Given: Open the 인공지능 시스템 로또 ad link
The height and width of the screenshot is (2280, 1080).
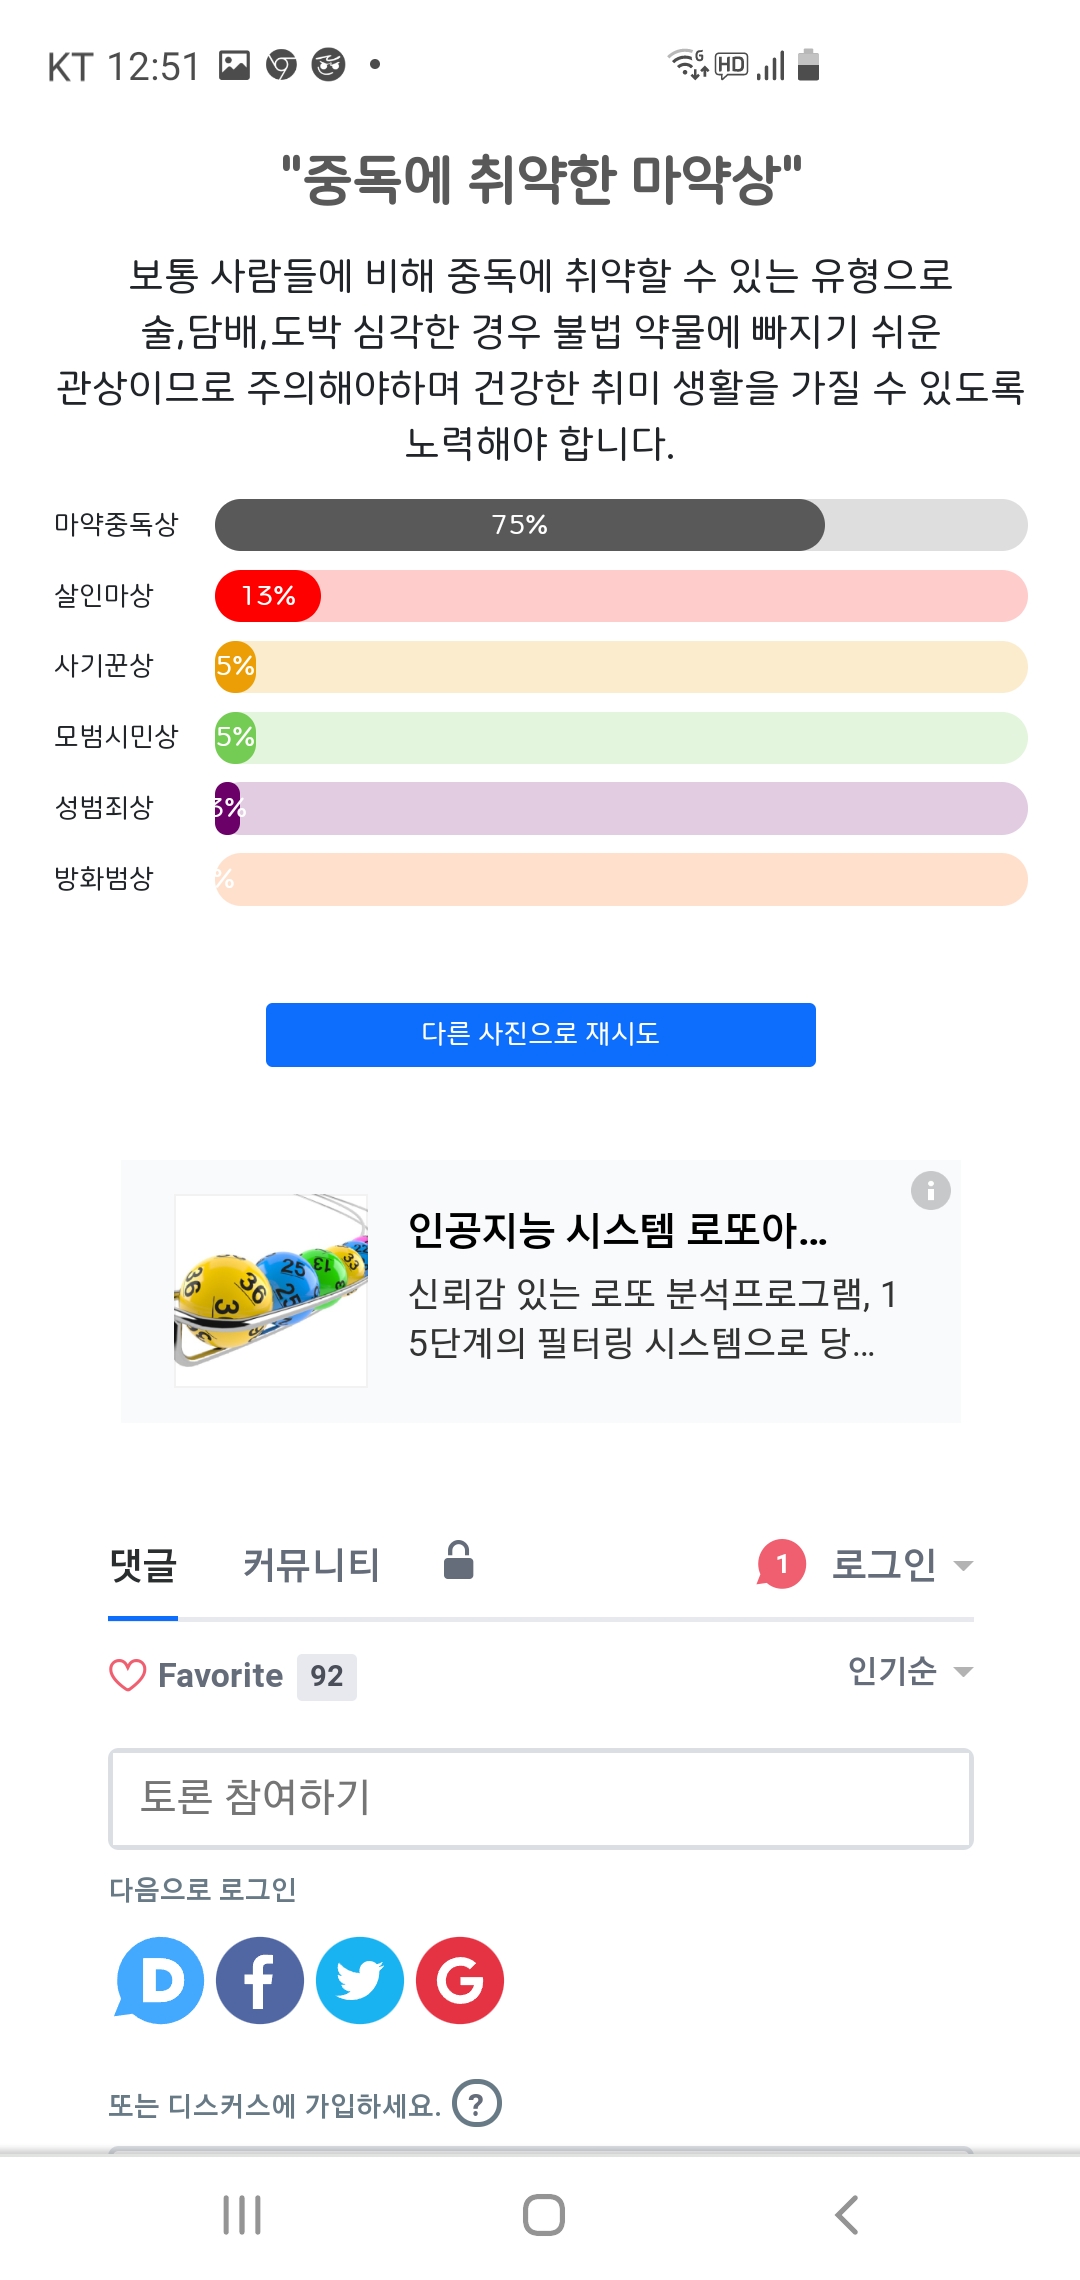Looking at the screenshot, I should [618, 1230].
